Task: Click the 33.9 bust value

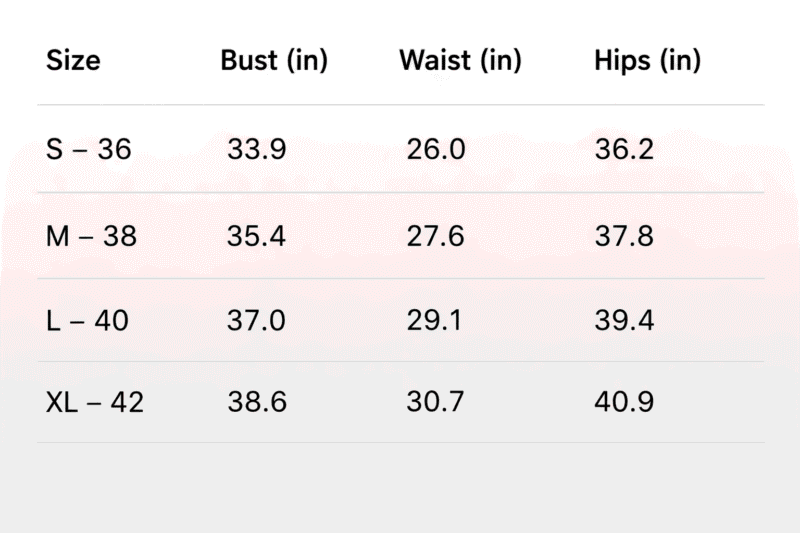Action: point(257,149)
